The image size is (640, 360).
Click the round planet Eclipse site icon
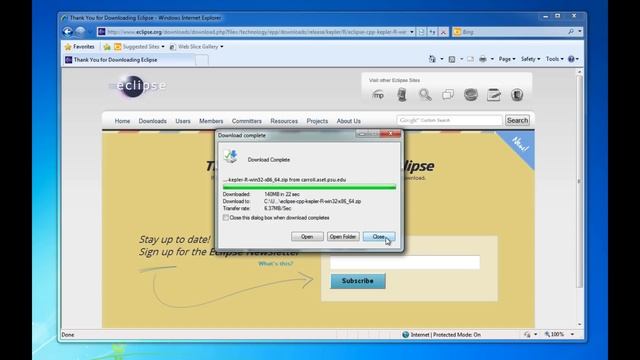pos(471,95)
